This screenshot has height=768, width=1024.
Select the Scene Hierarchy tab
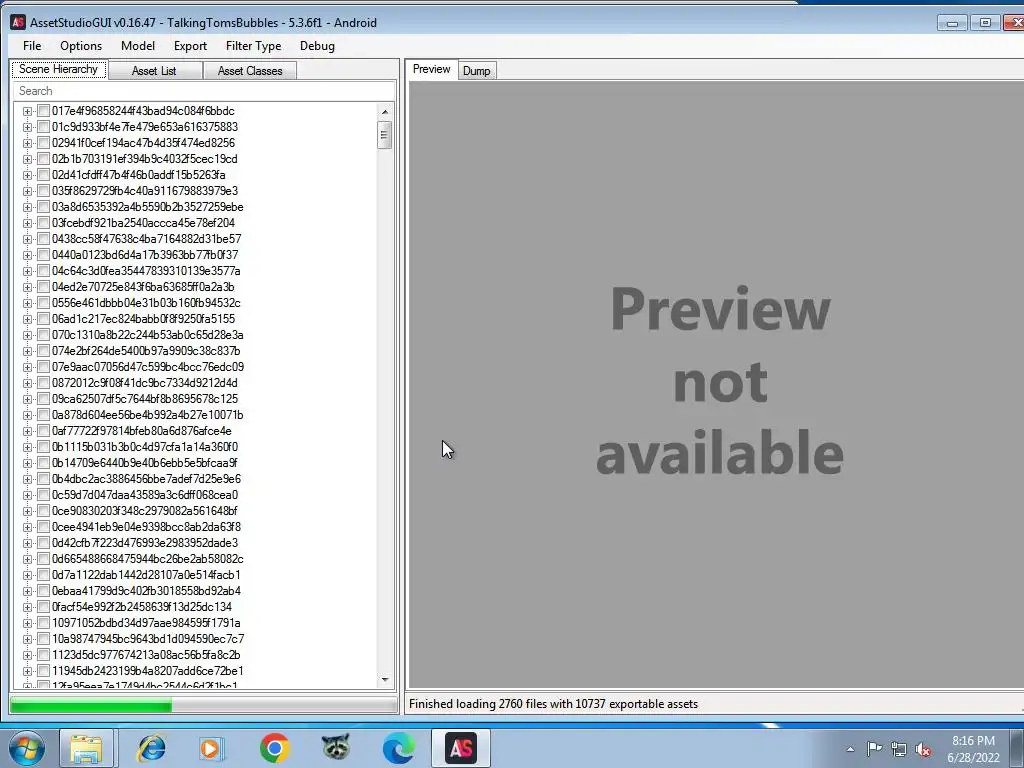click(x=58, y=69)
